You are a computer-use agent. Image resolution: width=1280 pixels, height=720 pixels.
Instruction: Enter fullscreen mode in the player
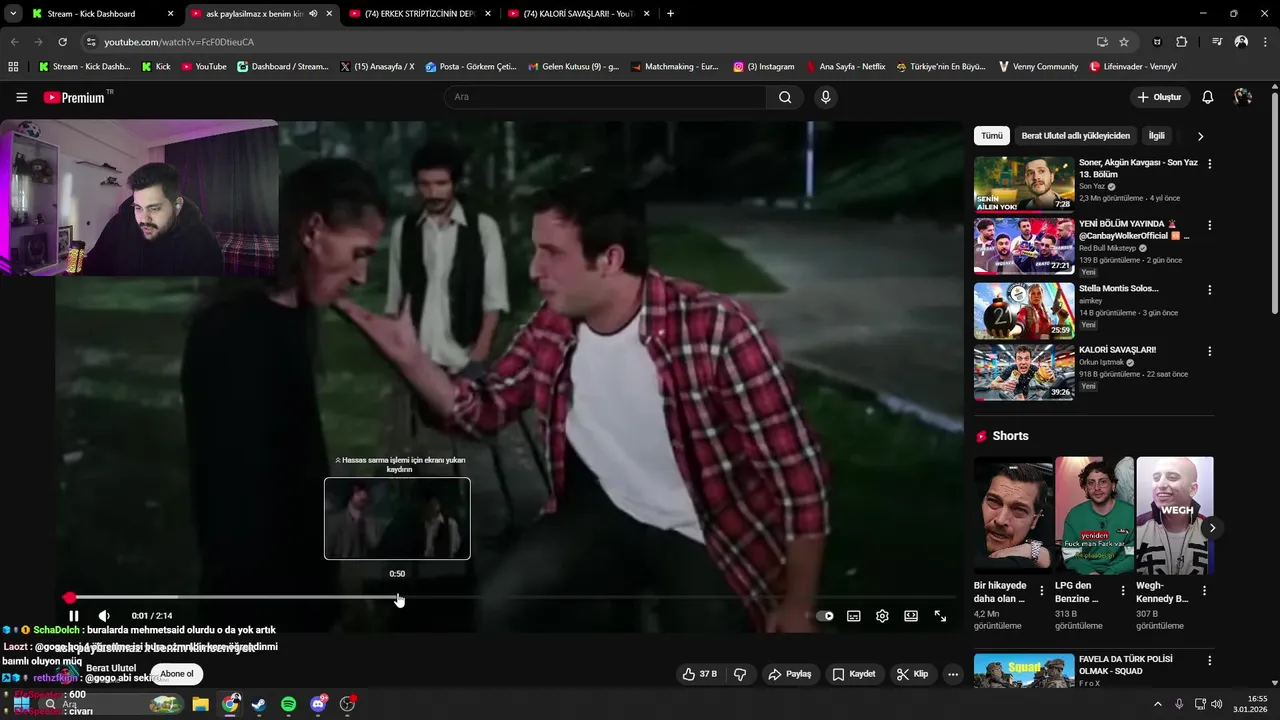click(940, 616)
